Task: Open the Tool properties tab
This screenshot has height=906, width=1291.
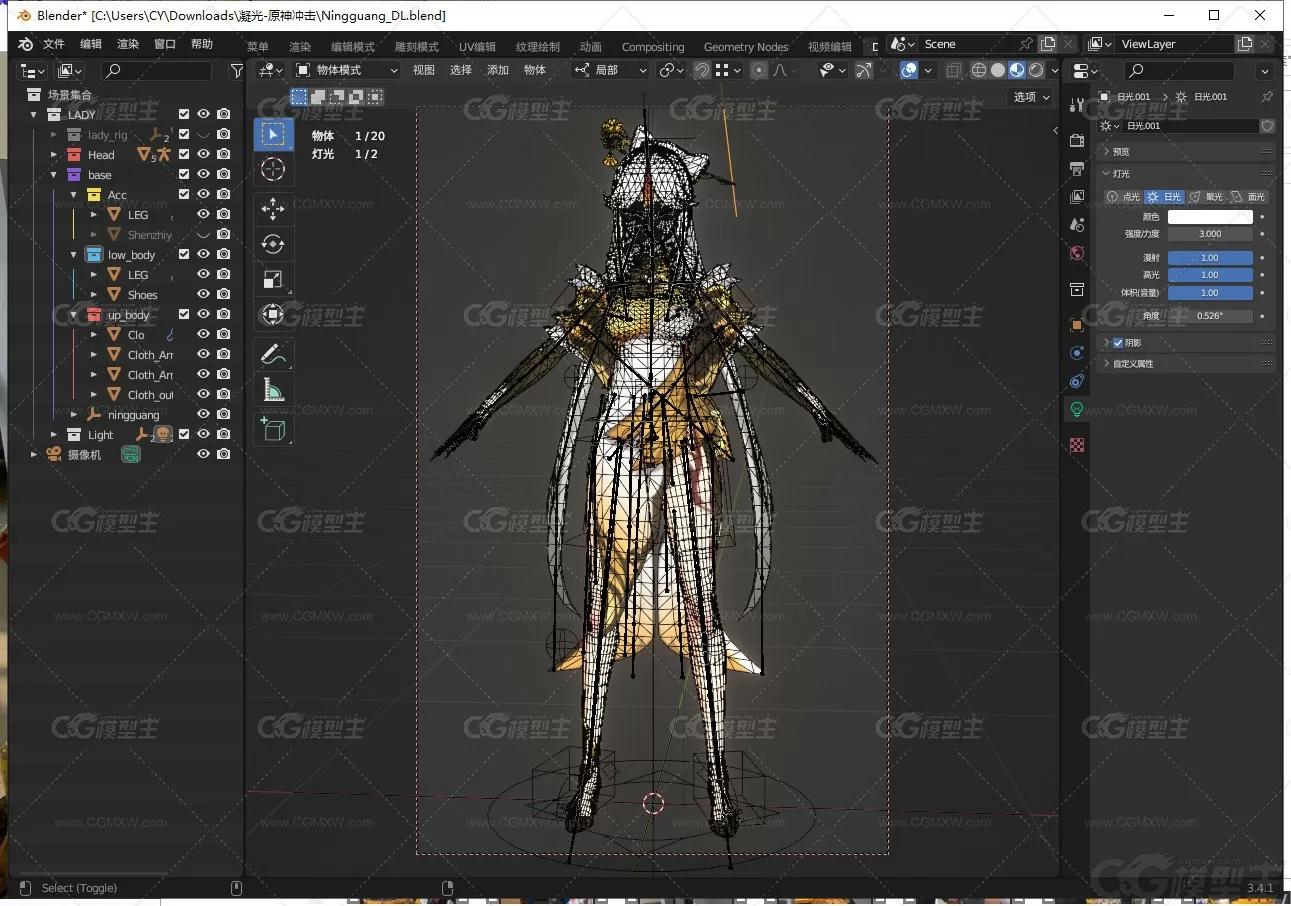Action: (x=1077, y=107)
